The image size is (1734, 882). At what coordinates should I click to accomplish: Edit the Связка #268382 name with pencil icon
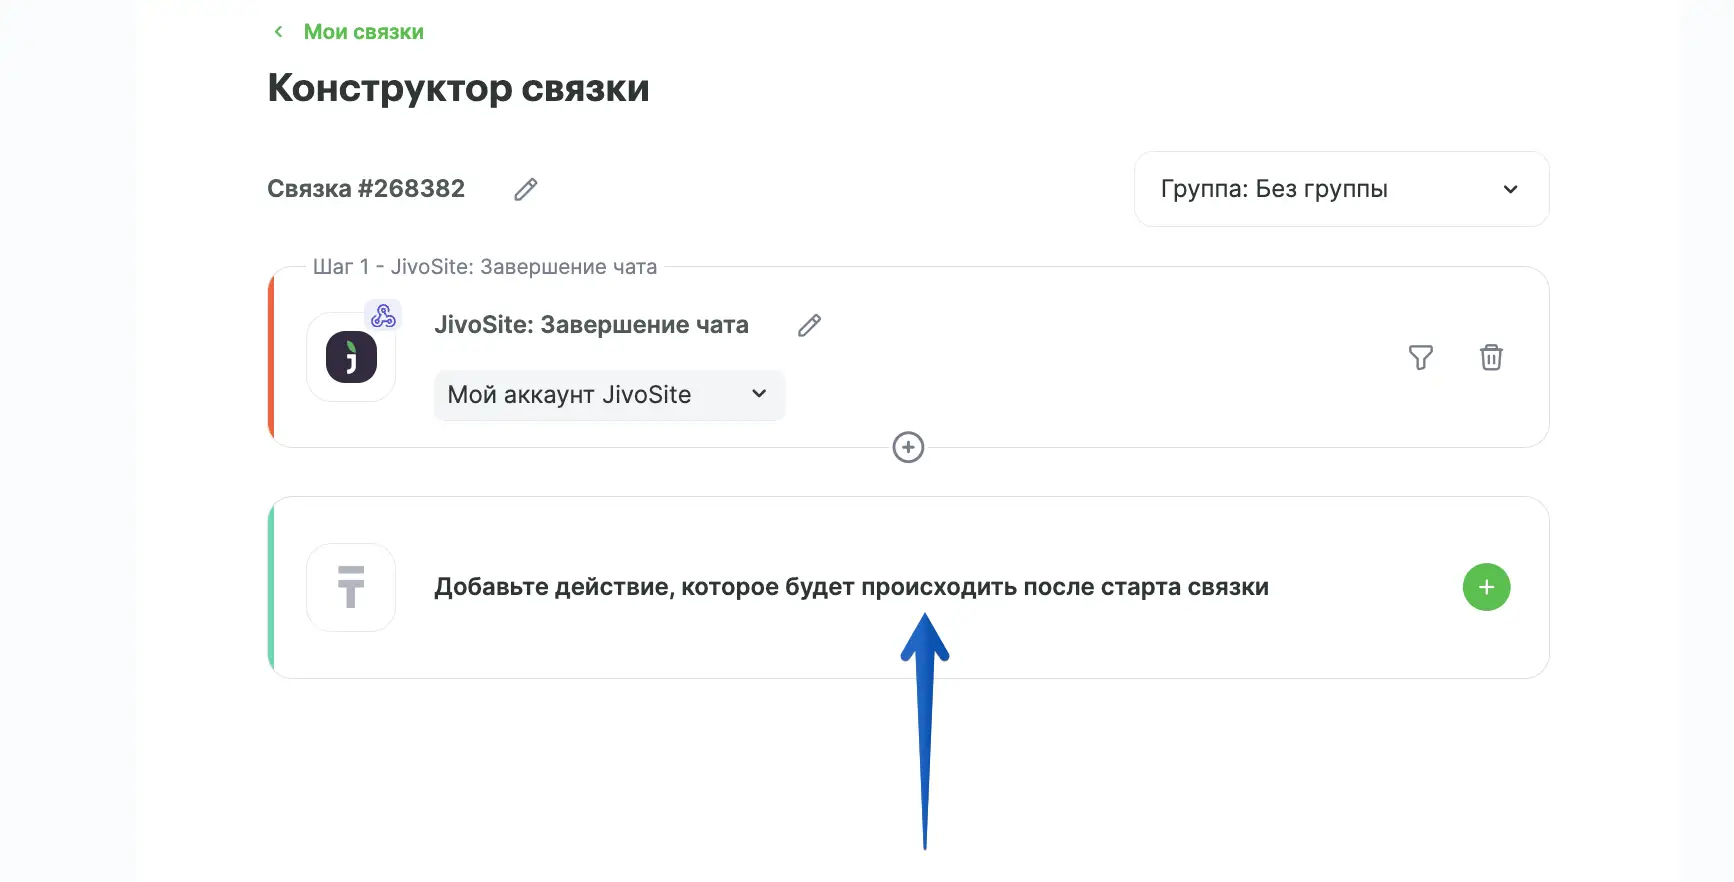526,189
